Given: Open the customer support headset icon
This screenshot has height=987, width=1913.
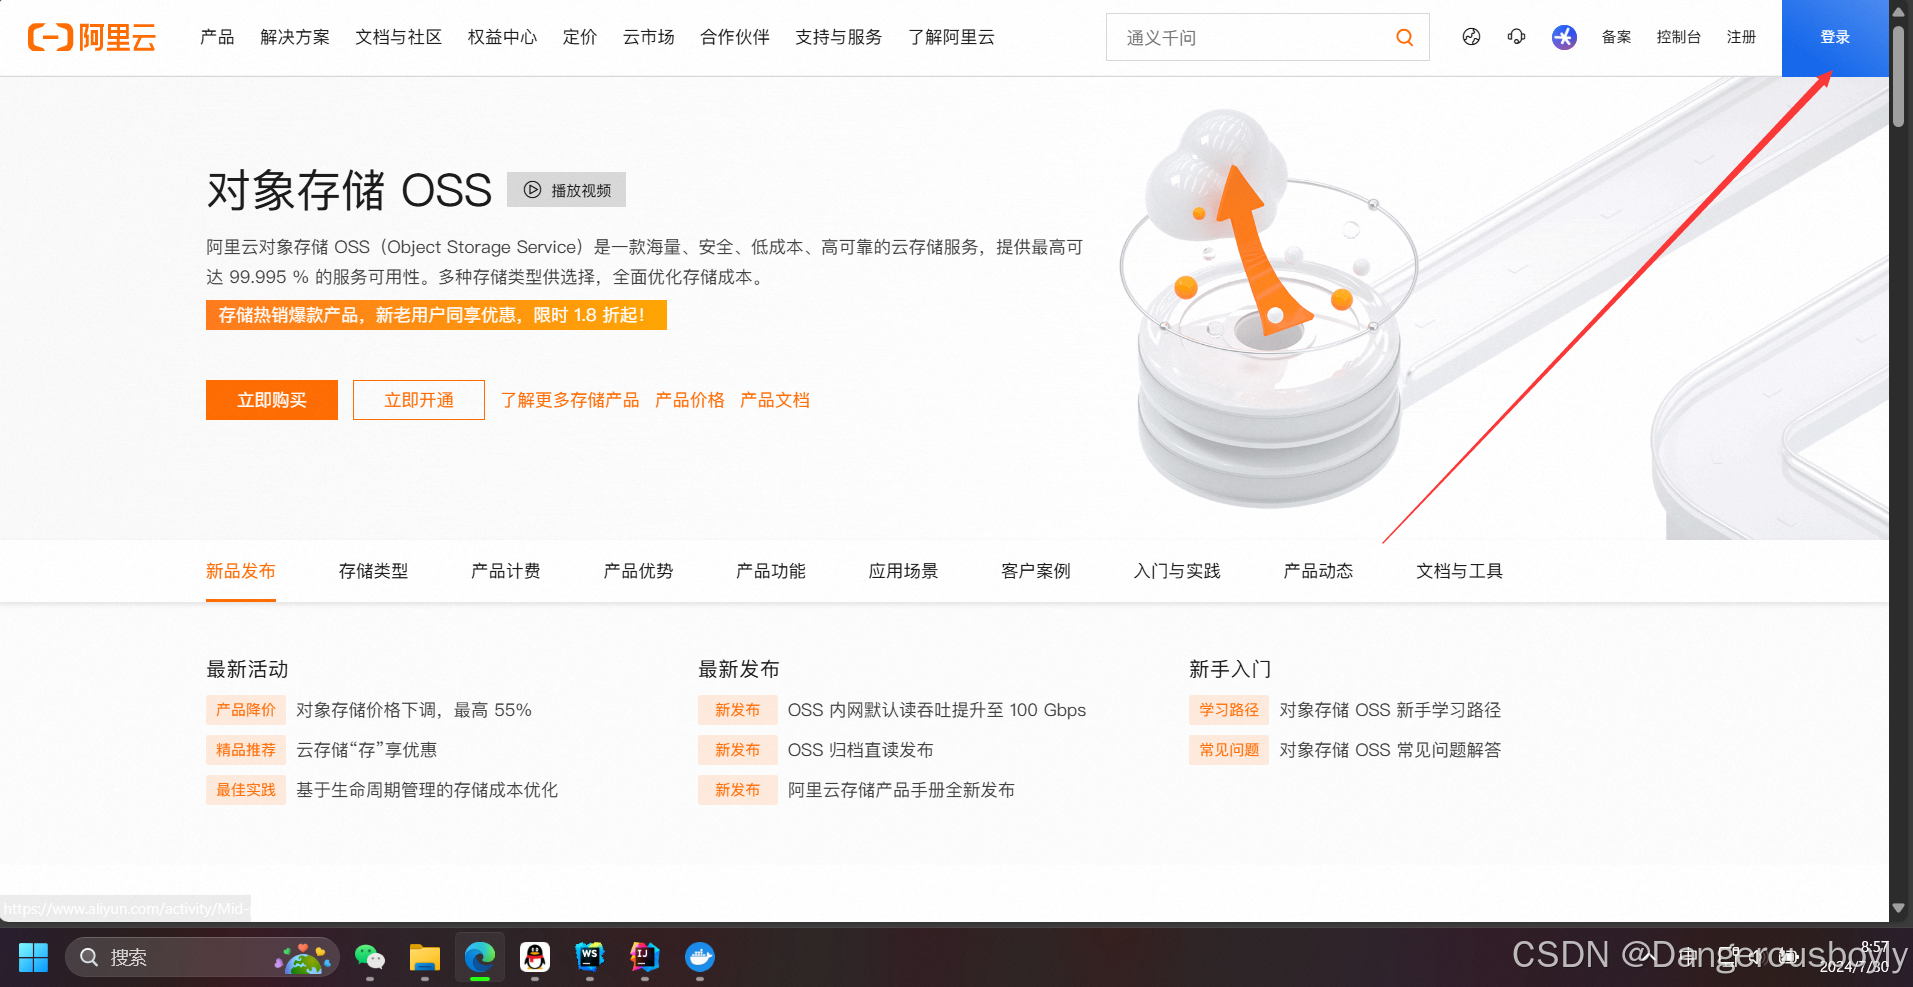Looking at the screenshot, I should click(x=1516, y=37).
